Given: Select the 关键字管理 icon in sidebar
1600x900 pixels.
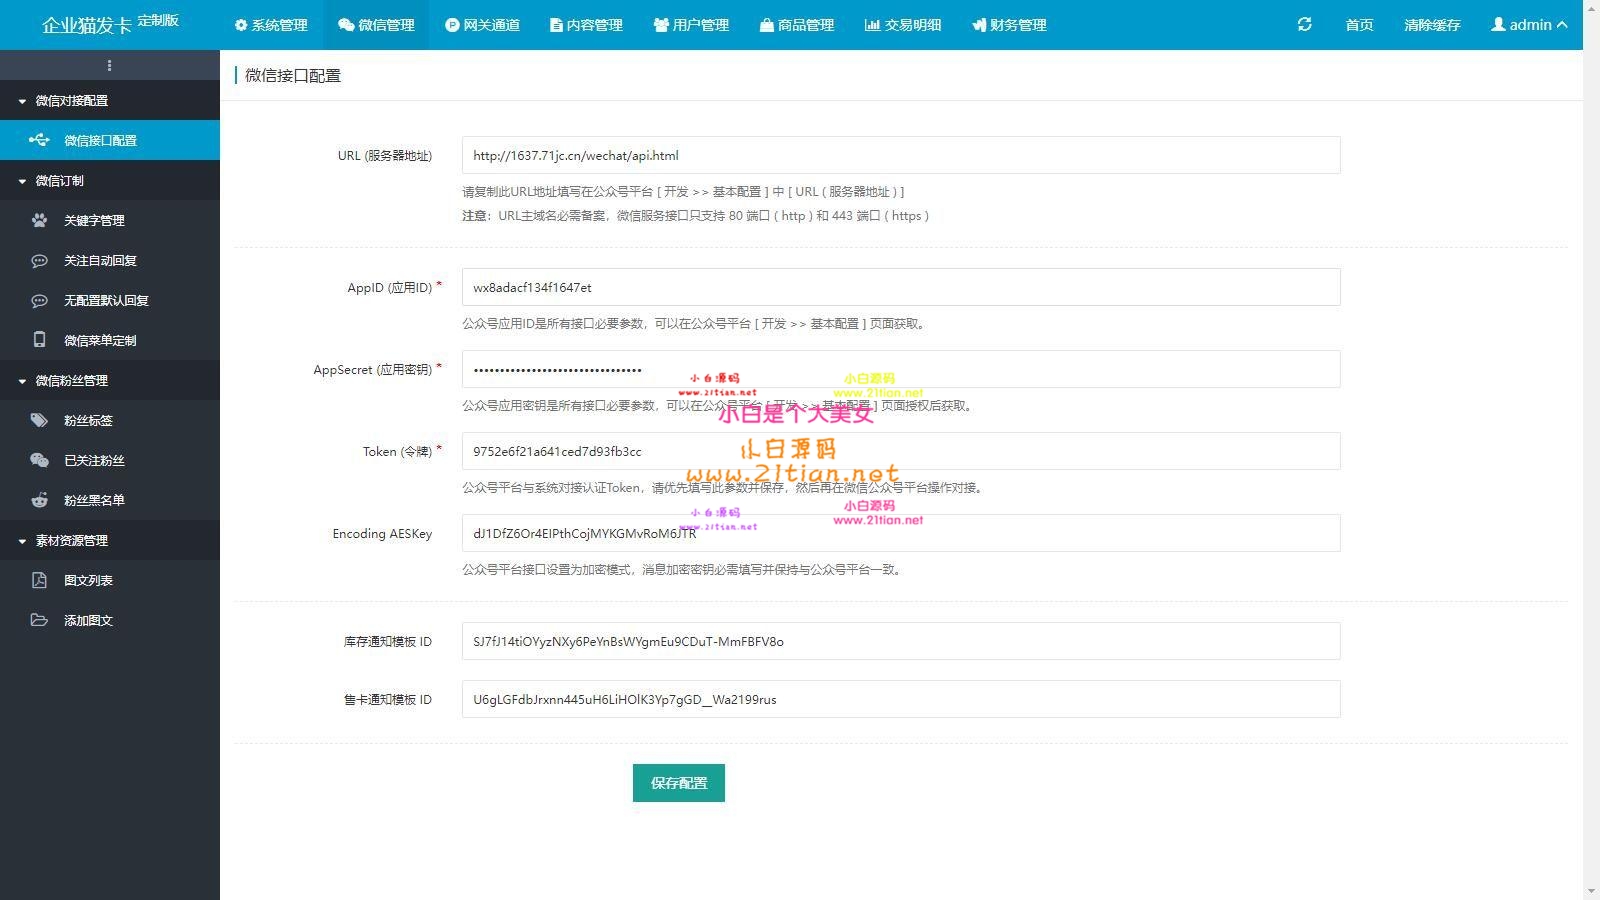Looking at the screenshot, I should 38,220.
